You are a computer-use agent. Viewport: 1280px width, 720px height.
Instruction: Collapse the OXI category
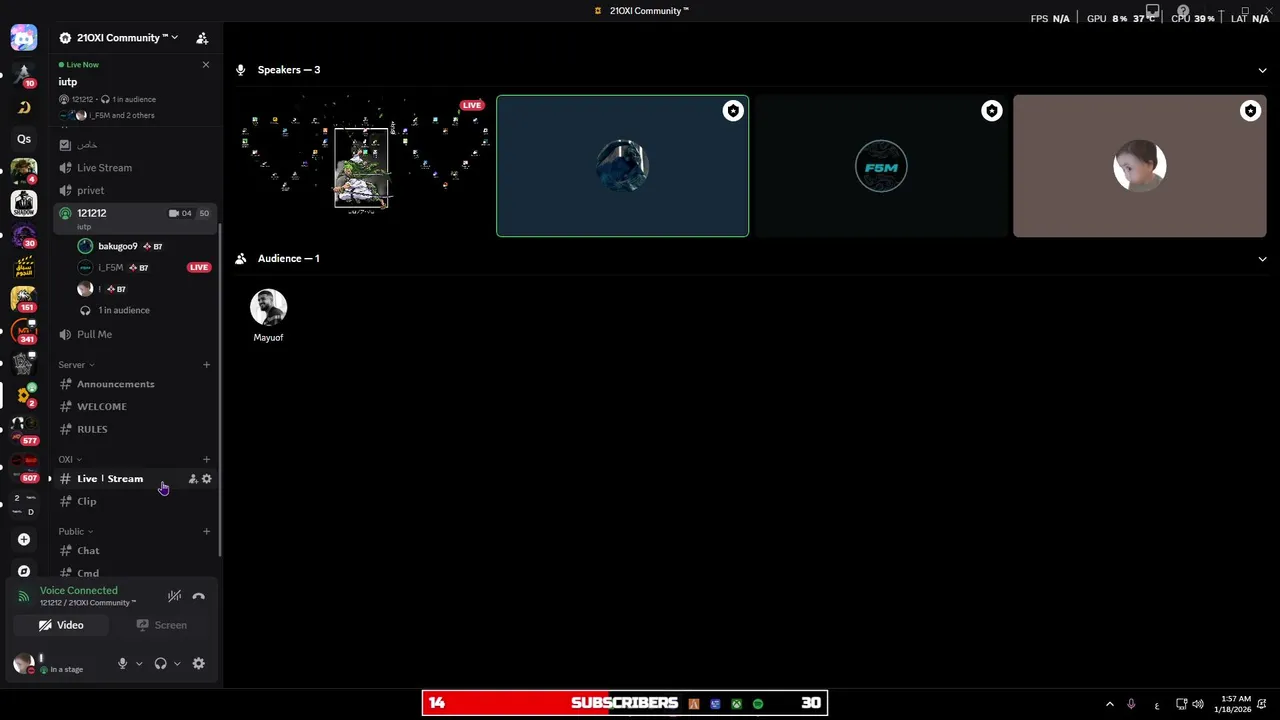[x=70, y=460]
